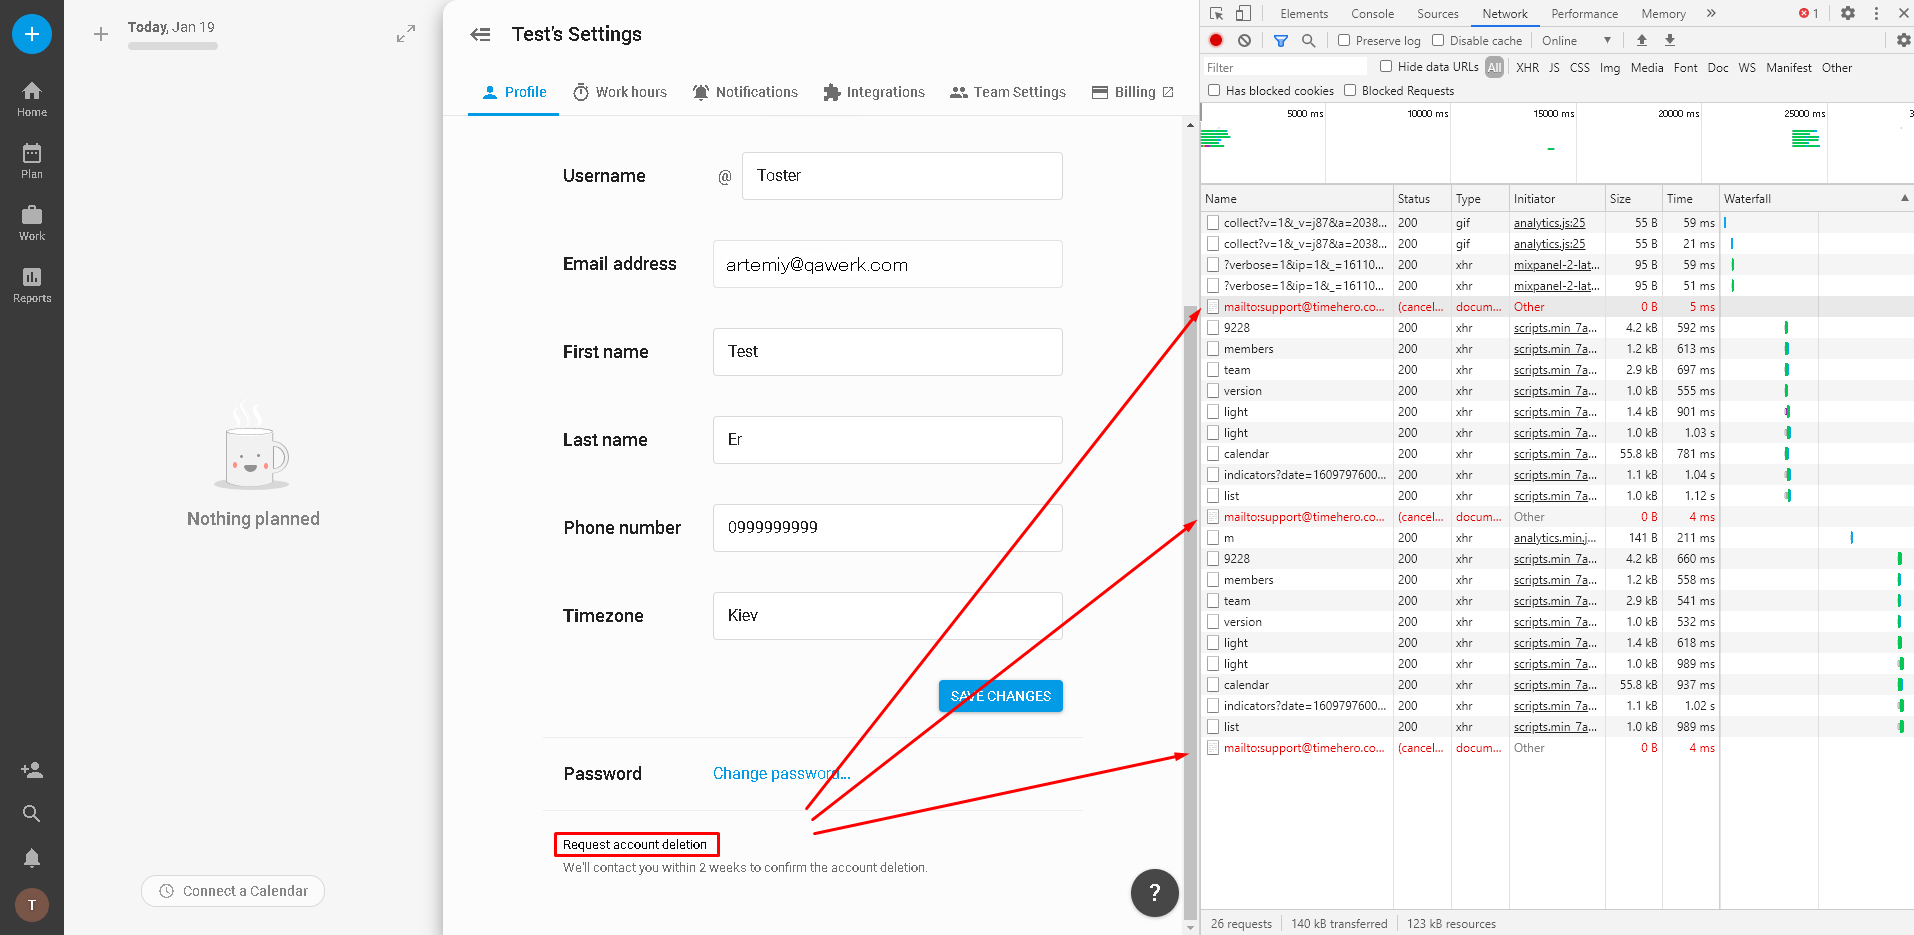The image size is (1914, 935).
Task: Click the blue plus add button
Action: coord(32,34)
